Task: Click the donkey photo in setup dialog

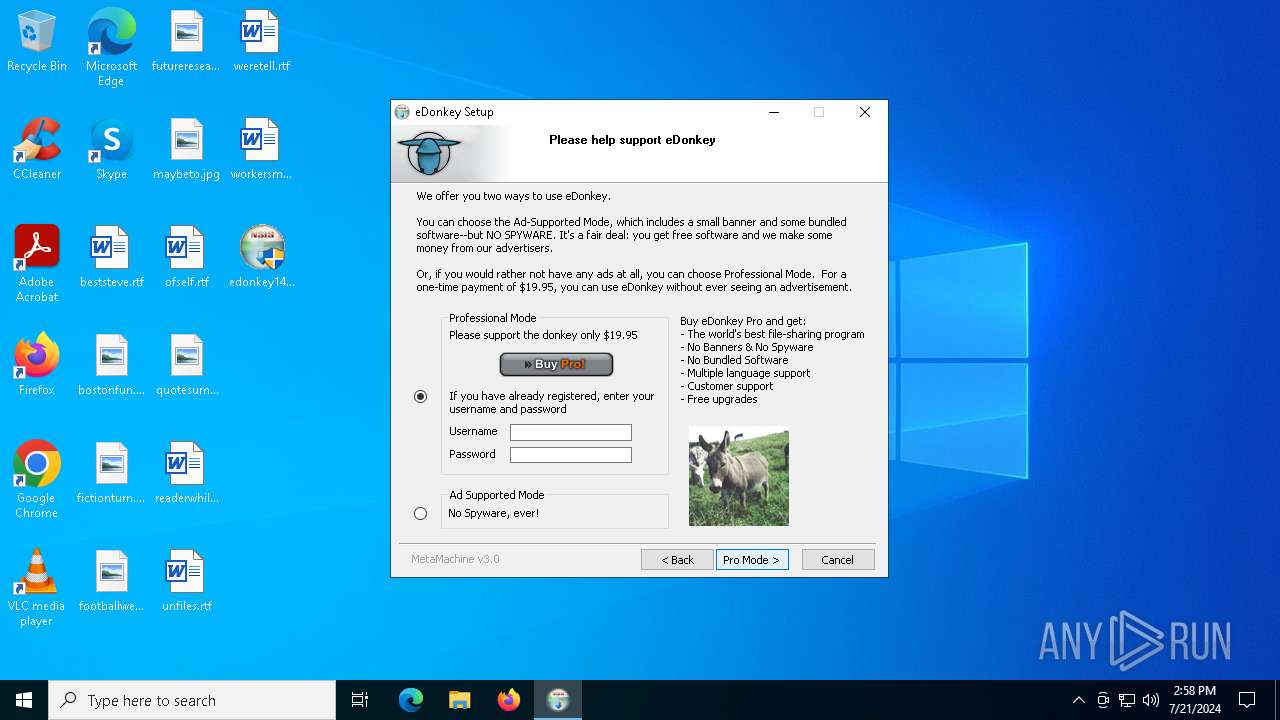Action: click(739, 477)
